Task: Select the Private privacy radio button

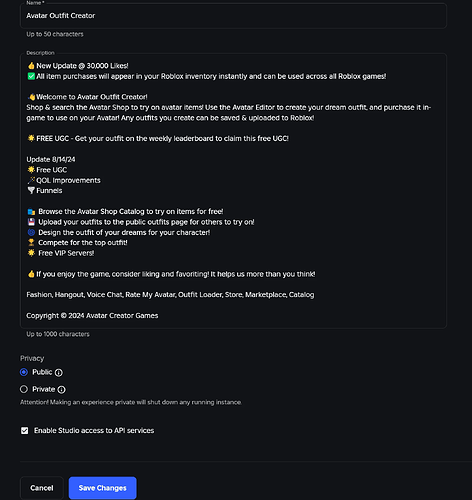Action: tap(24, 389)
